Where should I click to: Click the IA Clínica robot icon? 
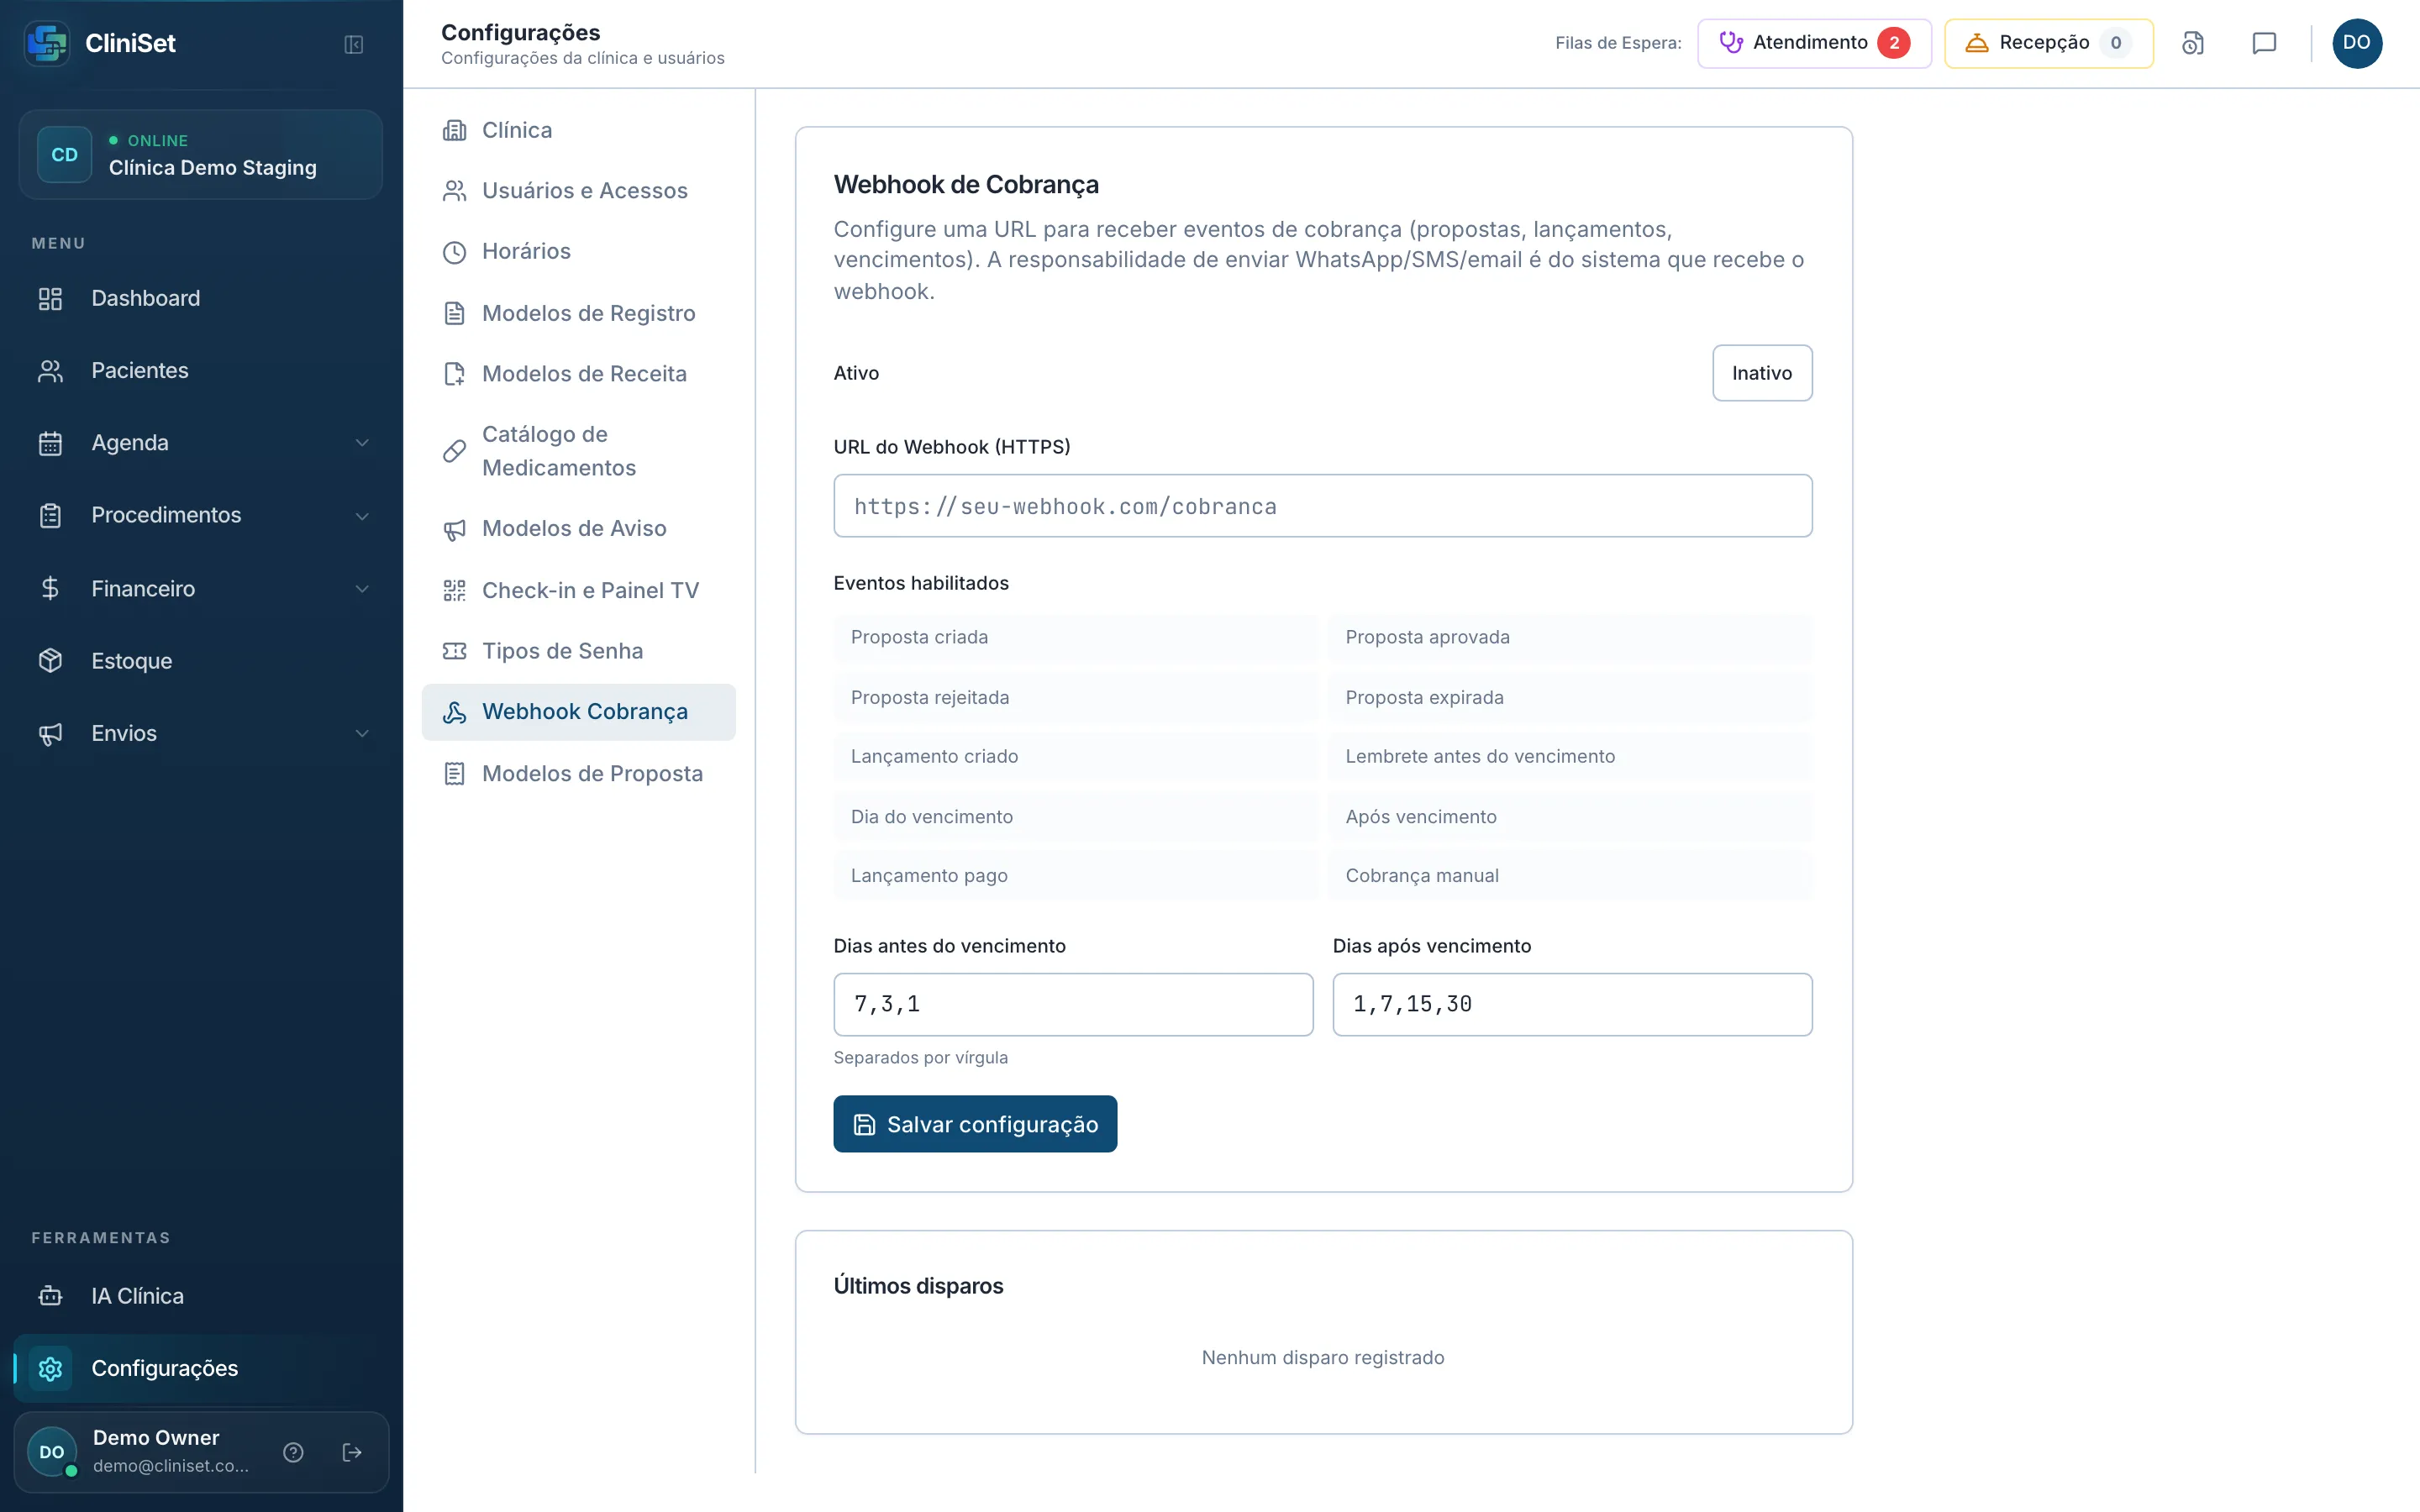pyautogui.click(x=50, y=1296)
